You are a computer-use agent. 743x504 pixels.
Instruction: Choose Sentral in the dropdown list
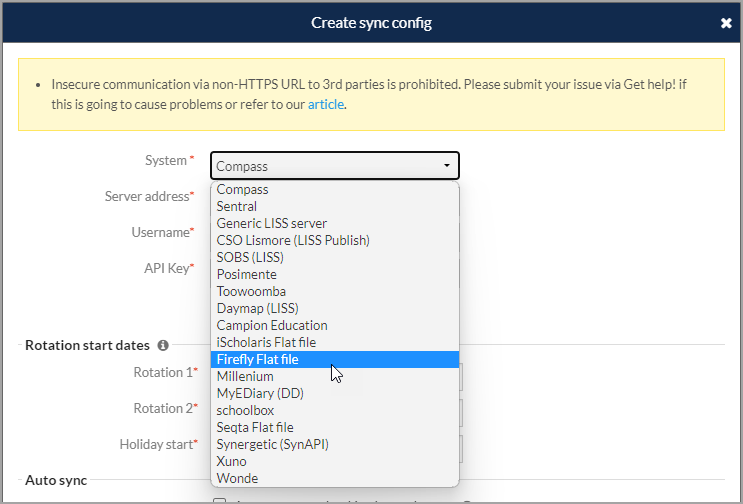pyautogui.click(x=237, y=206)
